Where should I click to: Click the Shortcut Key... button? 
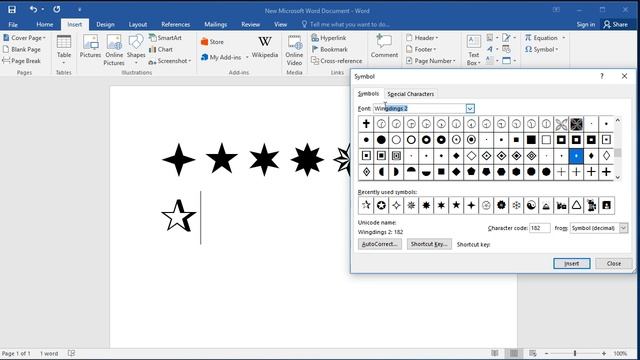point(429,244)
